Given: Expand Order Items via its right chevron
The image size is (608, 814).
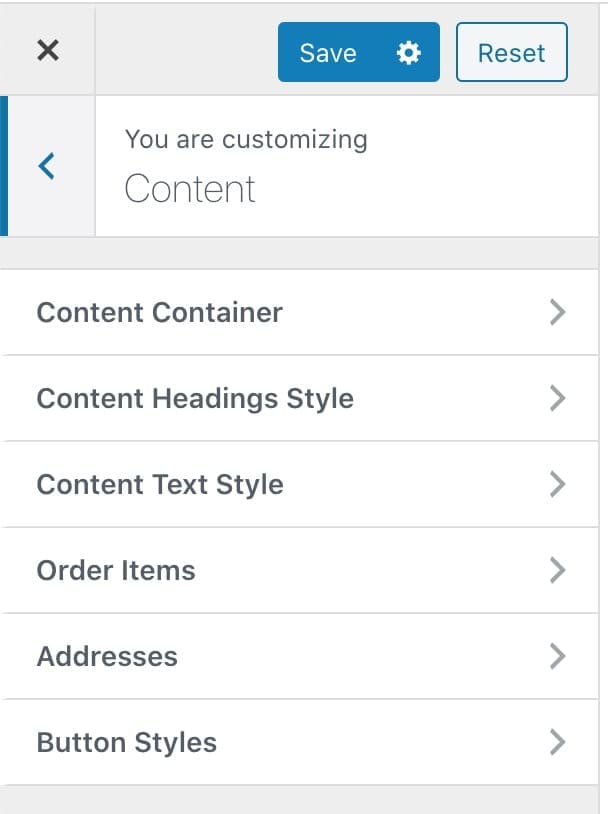Looking at the screenshot, I should [558, 571].
